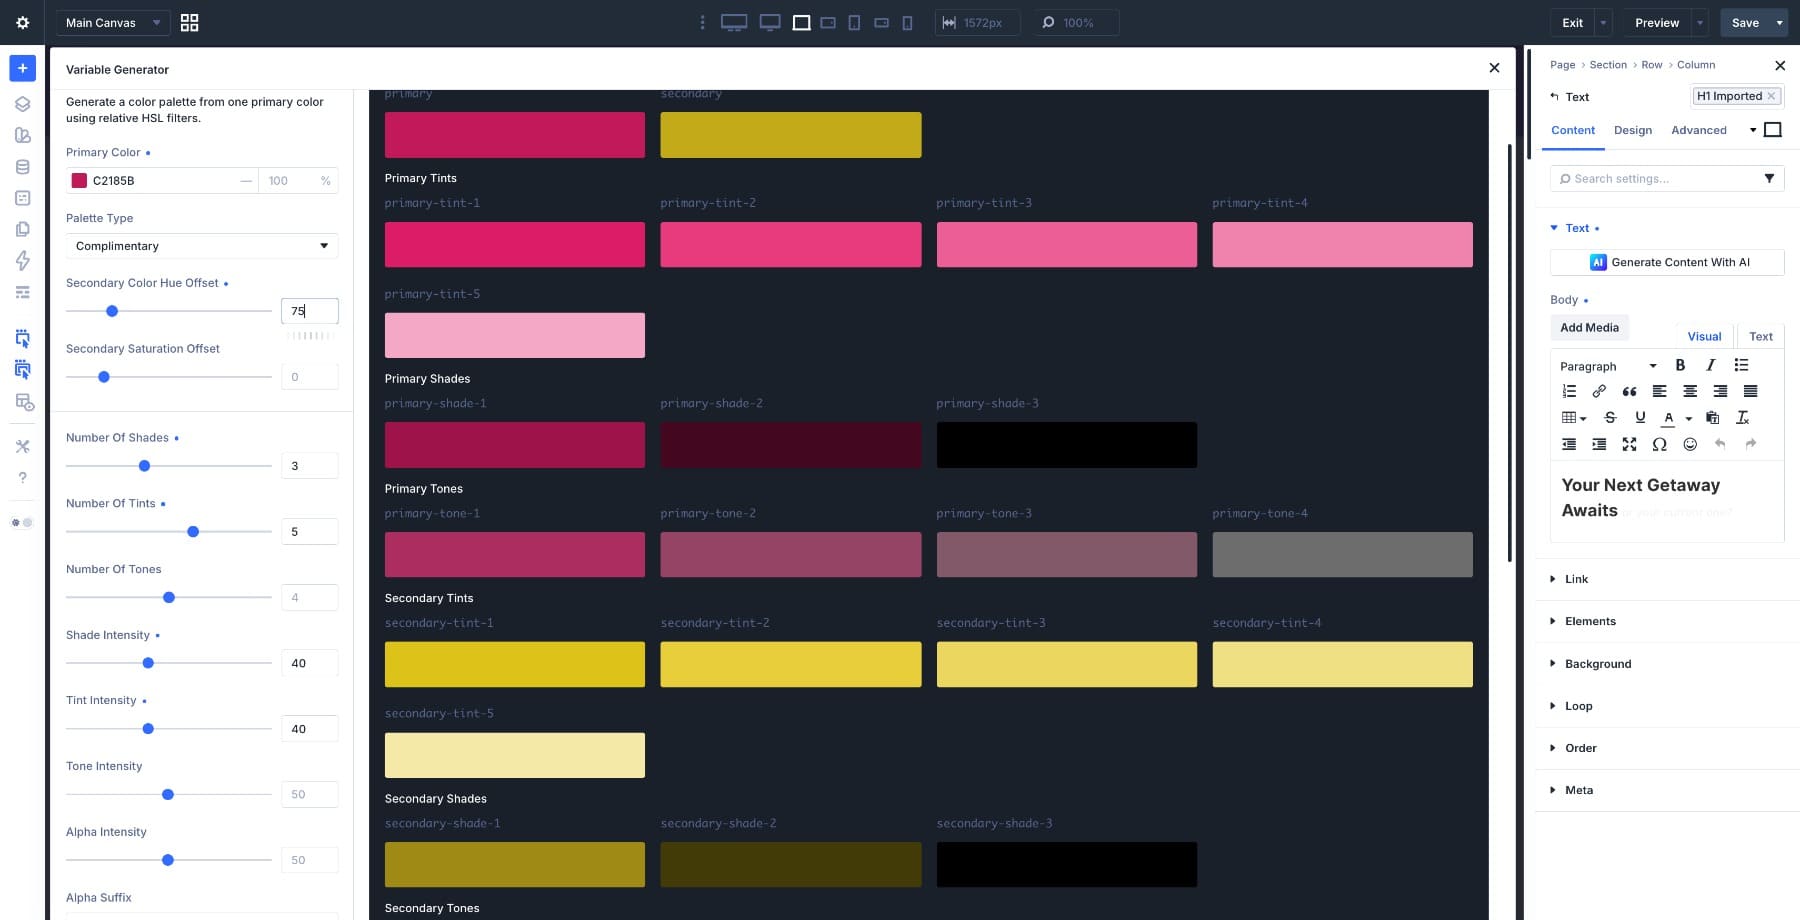Open the database variables icon in sidebar

pyautogui.click(x=22, y=167)
